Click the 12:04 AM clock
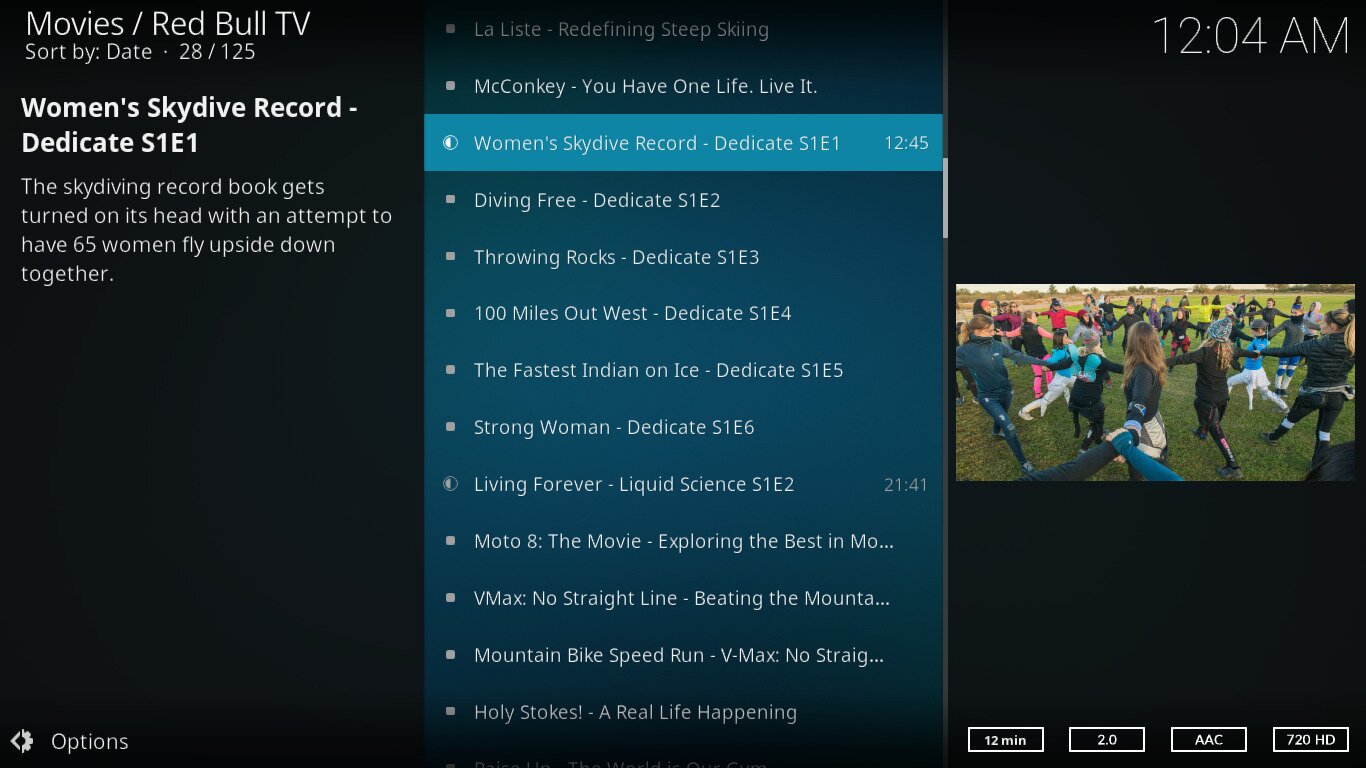The image size is (1366, 768). coord(1251,37)
